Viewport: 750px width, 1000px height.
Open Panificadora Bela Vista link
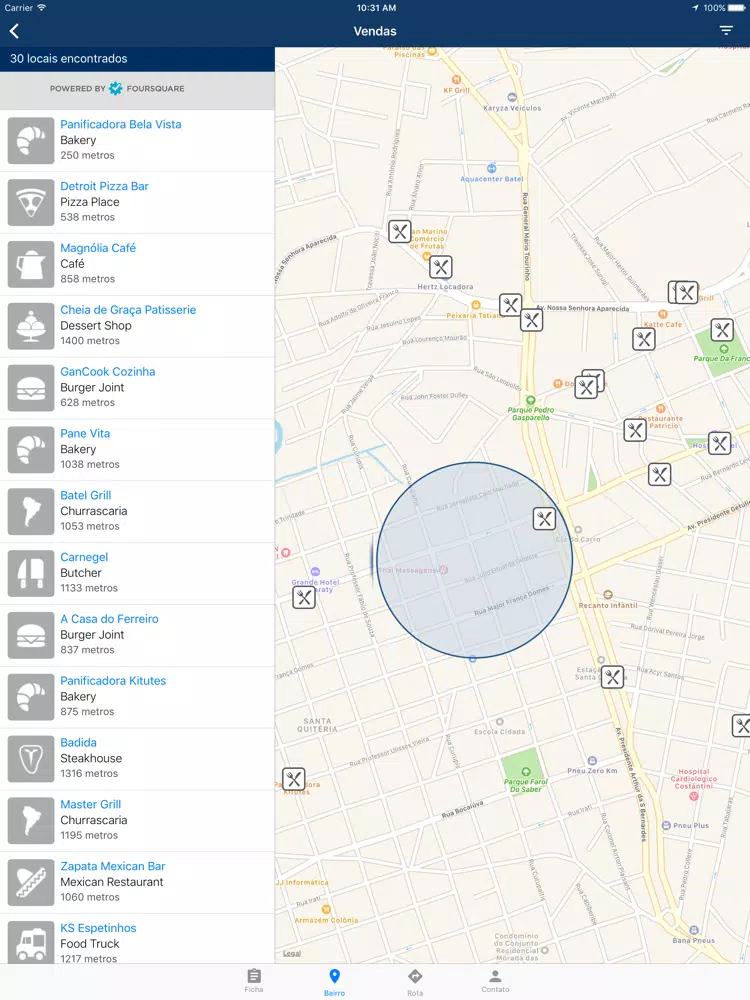tap(121, 124)
